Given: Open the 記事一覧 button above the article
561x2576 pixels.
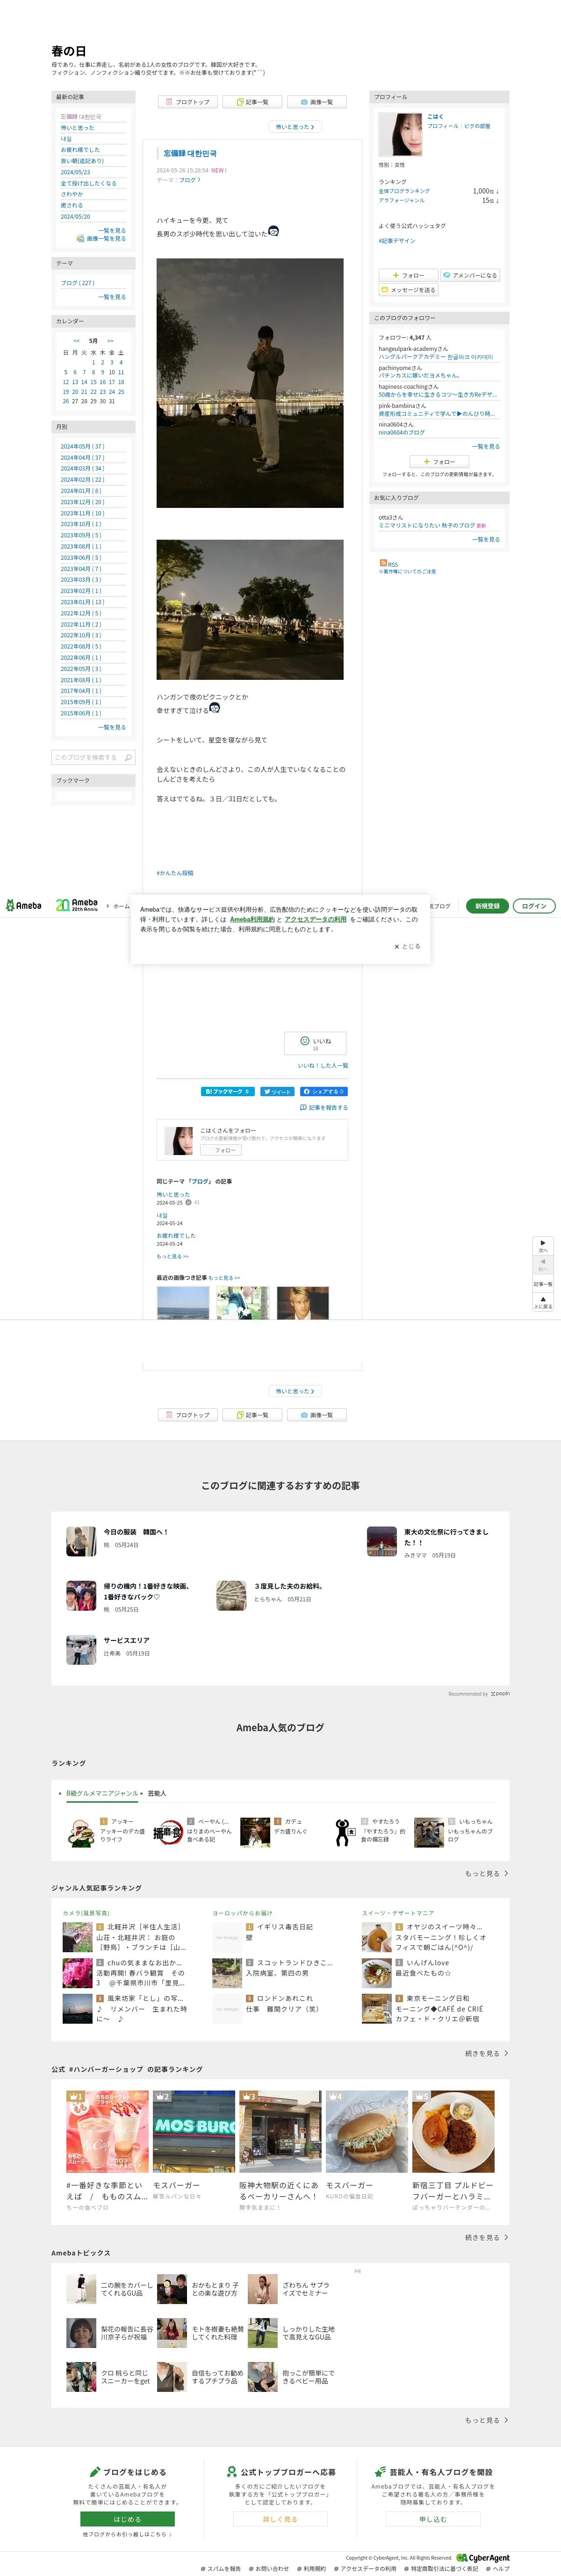Looking at the screenshot, I should [x=252, y=102].
